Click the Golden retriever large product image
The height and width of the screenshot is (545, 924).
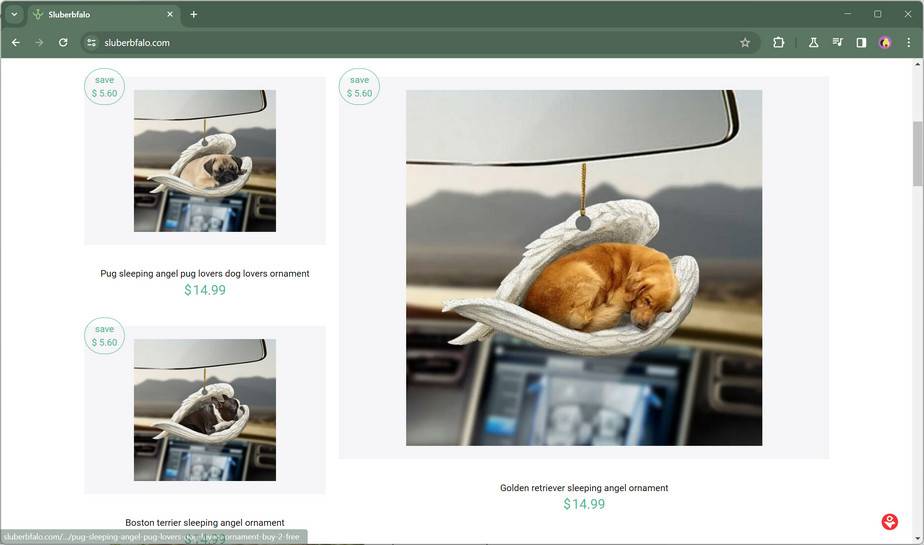point(584,267)
